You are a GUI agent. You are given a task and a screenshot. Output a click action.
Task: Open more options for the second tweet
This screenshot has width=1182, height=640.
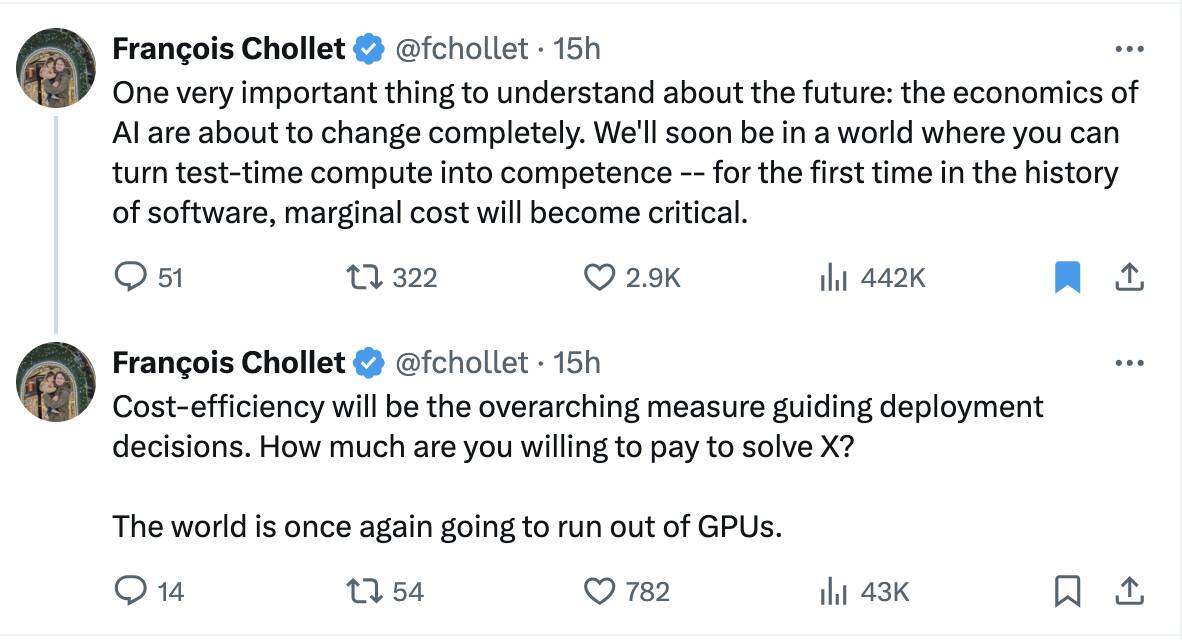point(1128,363)
